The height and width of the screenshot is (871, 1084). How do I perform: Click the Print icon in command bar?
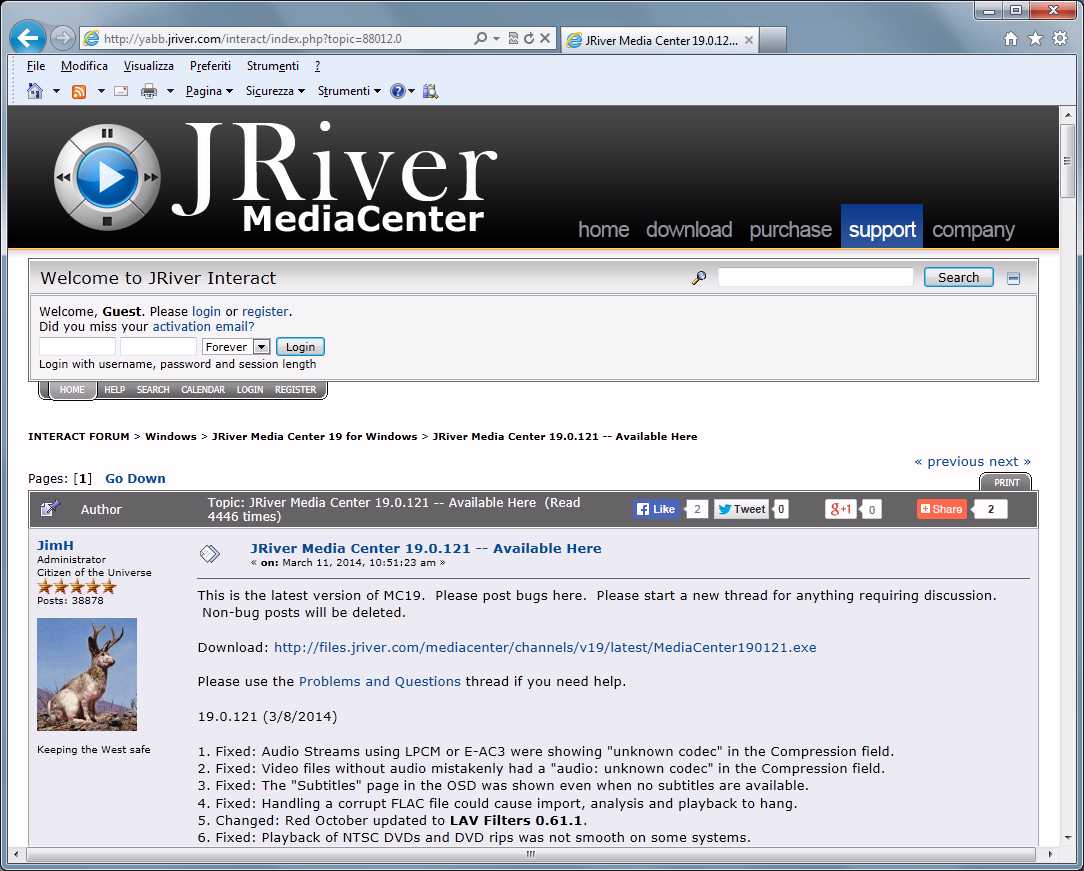[149, 91]
